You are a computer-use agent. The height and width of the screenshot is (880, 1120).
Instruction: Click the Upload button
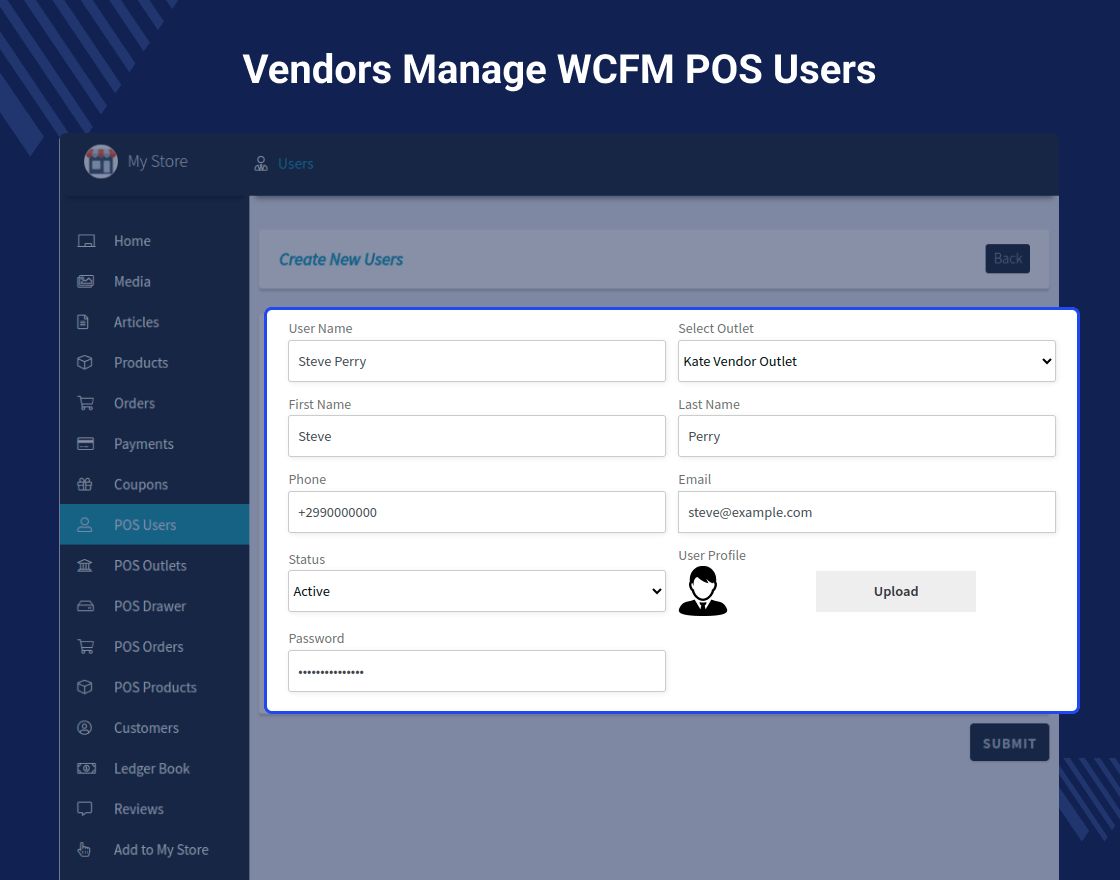pyautogui.click(x=896, y=591)
